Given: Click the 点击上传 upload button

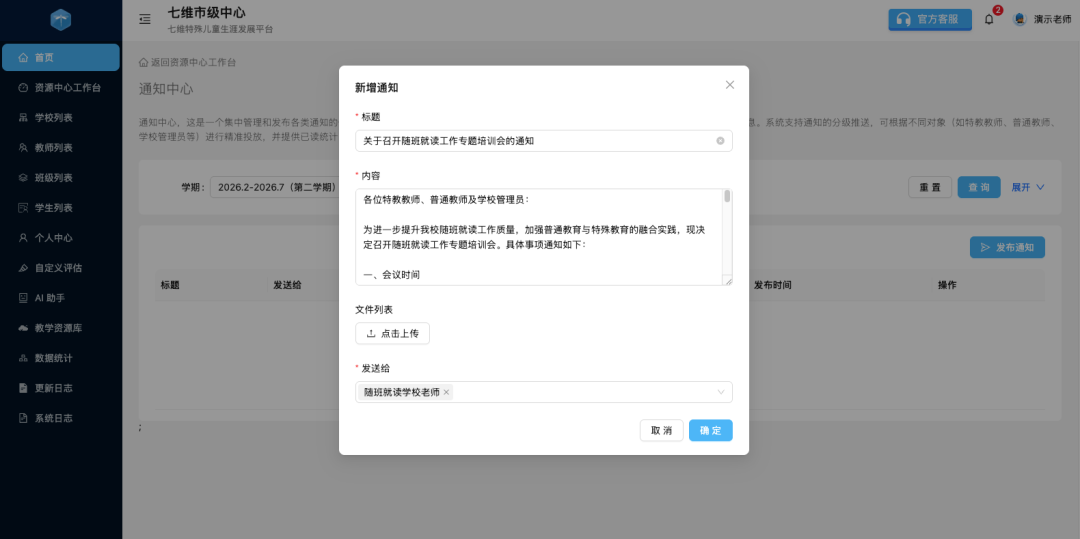Looking at the screenshot, I should click(393, 333).
